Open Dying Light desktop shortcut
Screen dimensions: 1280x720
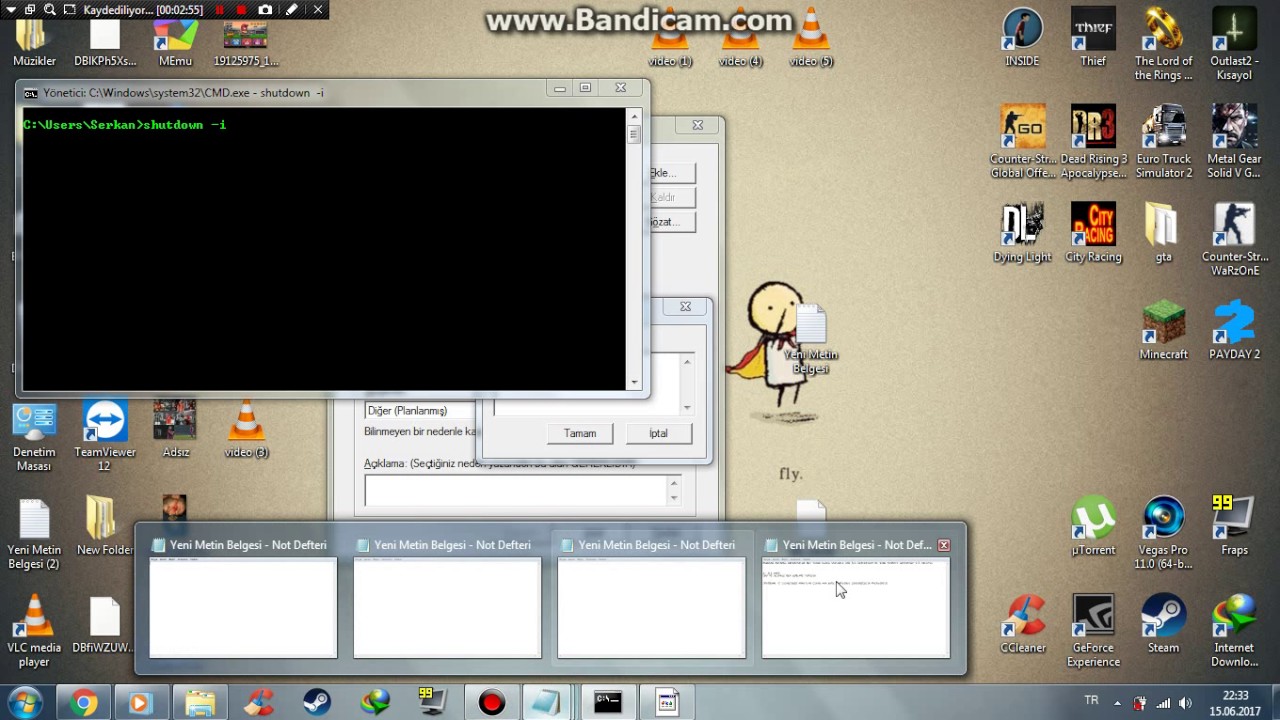click(x=1022, y=233)
